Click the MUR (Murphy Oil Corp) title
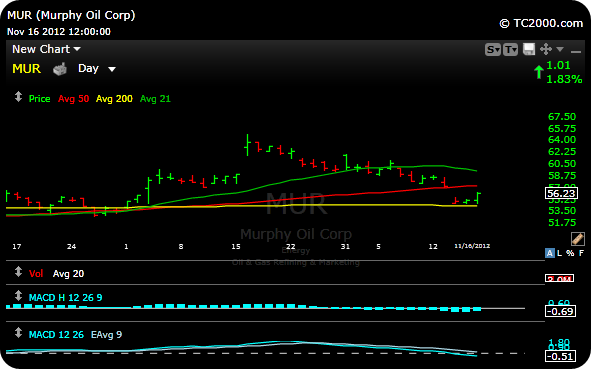Image resolution: width=591 pixels, height=369 pixels. point(71,15)
